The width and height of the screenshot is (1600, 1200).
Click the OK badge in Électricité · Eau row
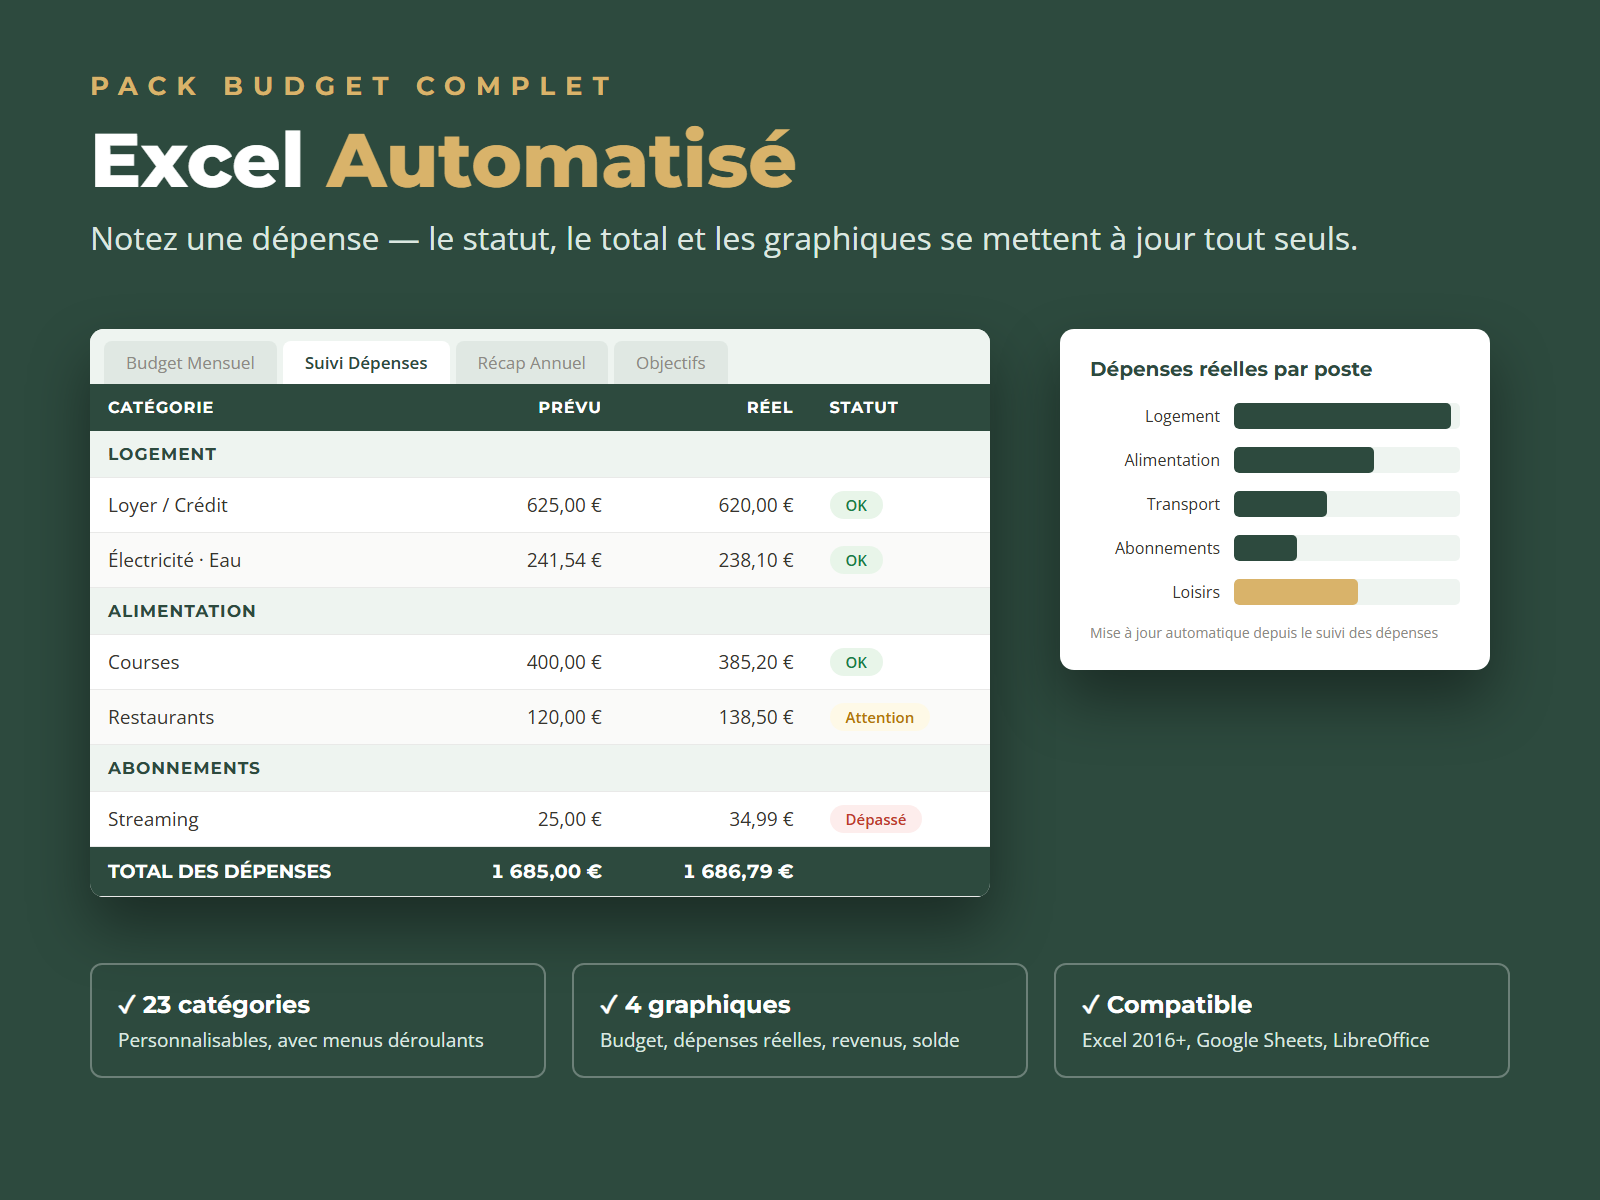tap(856, 560)
